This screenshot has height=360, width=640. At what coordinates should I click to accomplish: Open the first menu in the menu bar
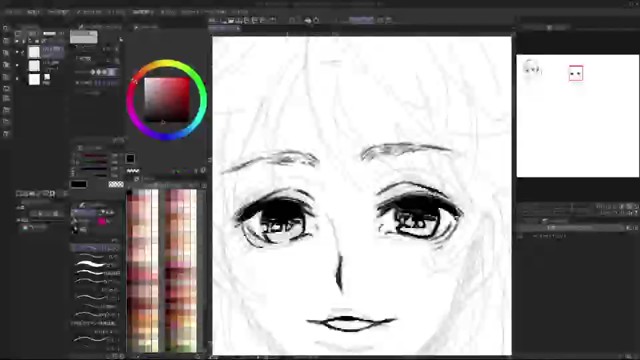click(x=13, y=12)
